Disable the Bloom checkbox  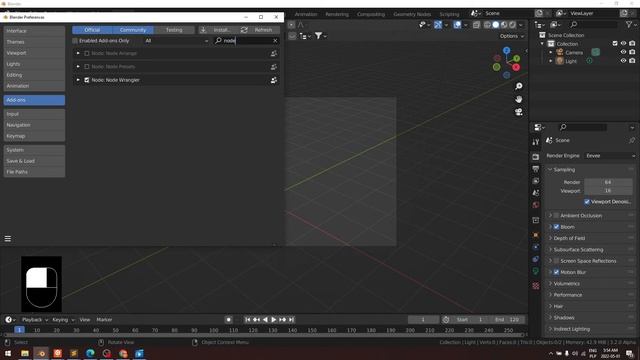tap(556, 227)
